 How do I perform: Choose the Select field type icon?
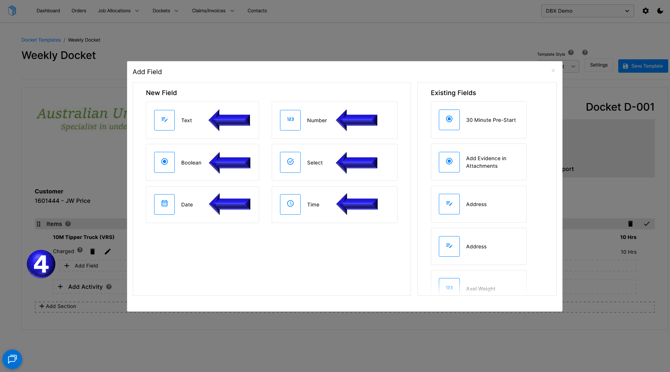(290, 162)
